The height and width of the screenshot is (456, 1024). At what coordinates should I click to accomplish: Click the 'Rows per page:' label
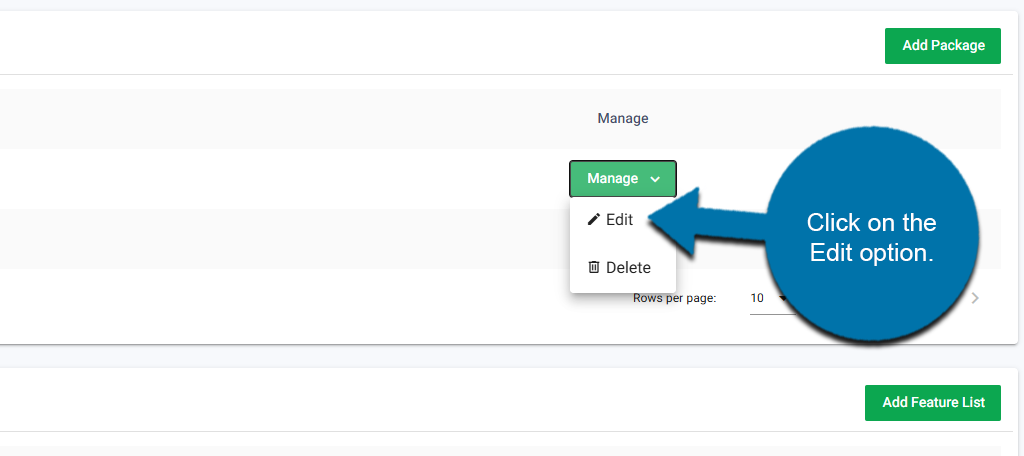tap(674, 298)
